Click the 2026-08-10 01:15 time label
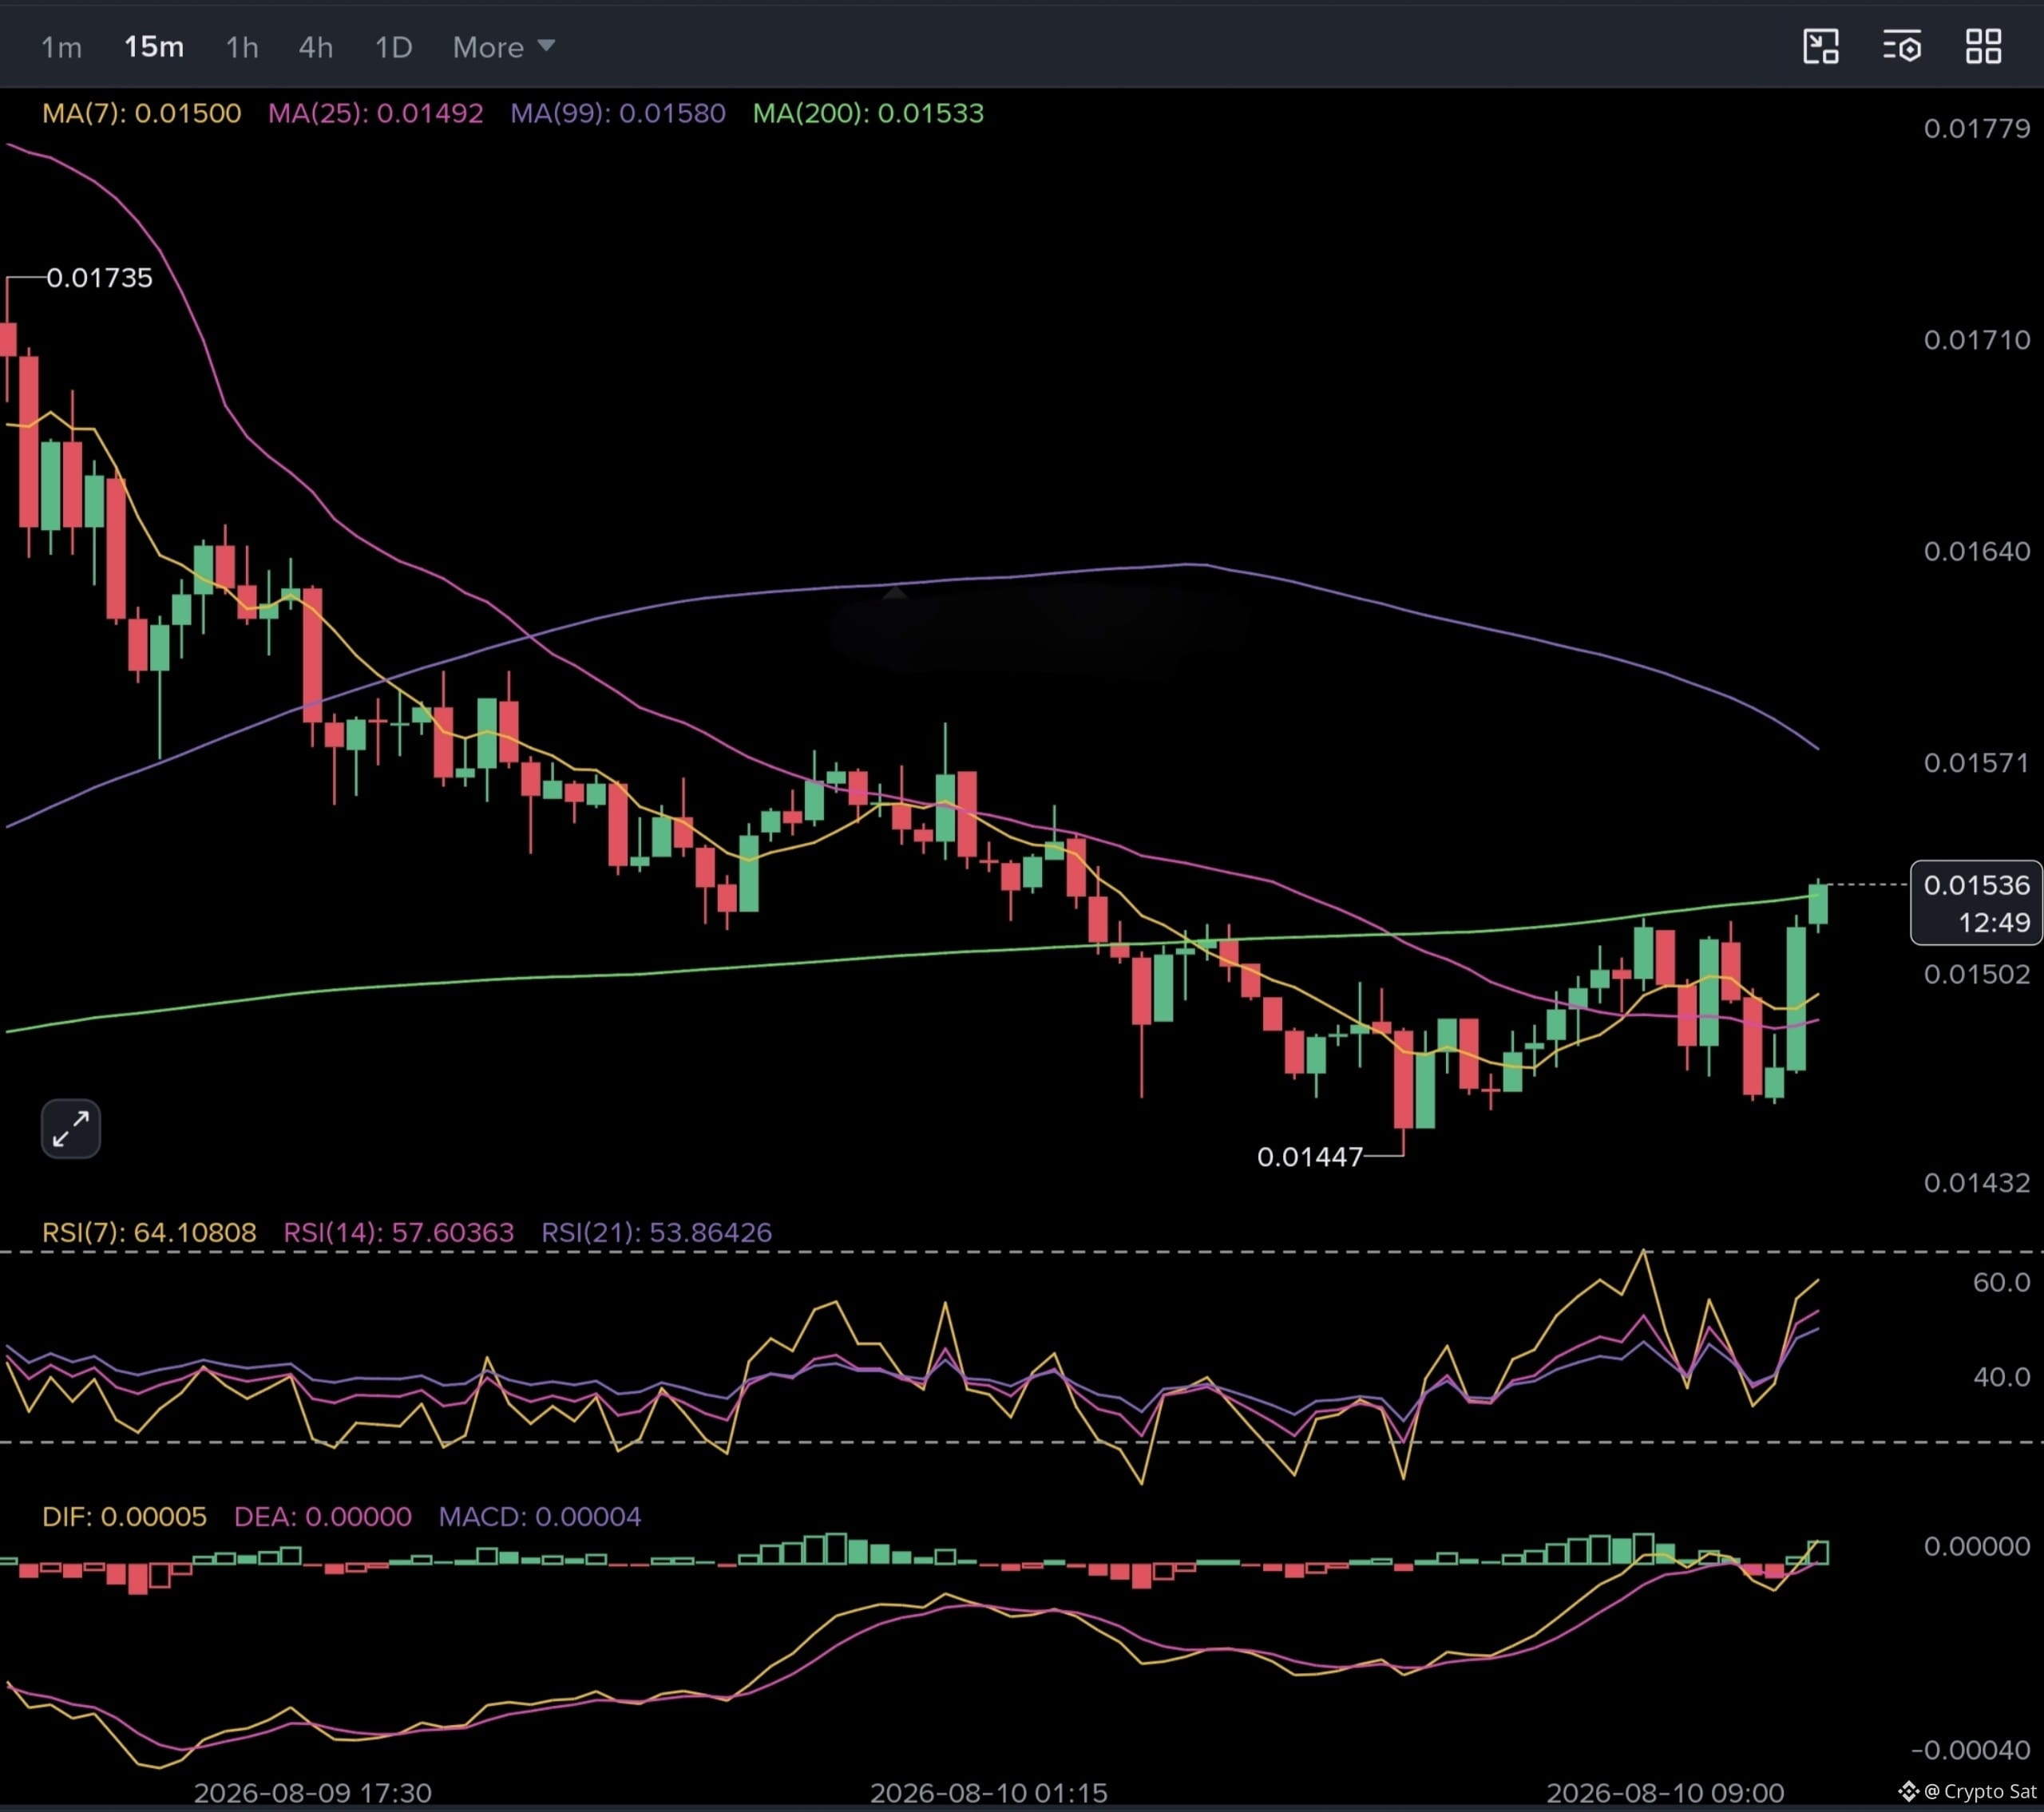2044x1812 pixels. click(x=988, y=1793)
